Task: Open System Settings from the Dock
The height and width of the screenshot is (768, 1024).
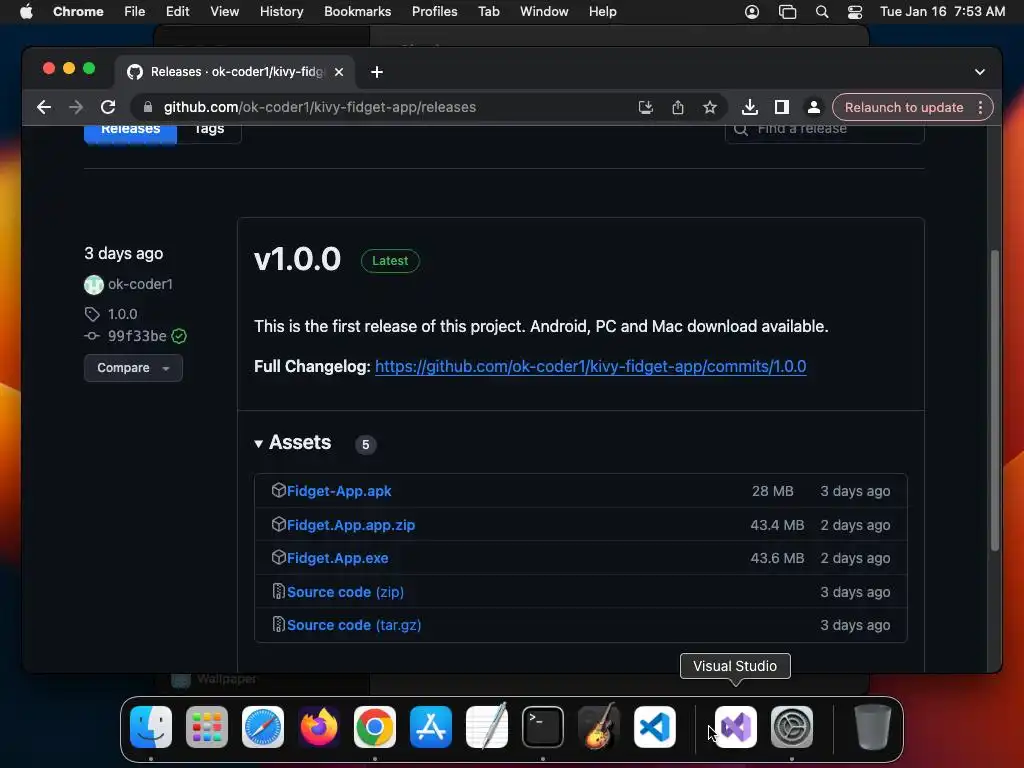Action: 792,727
